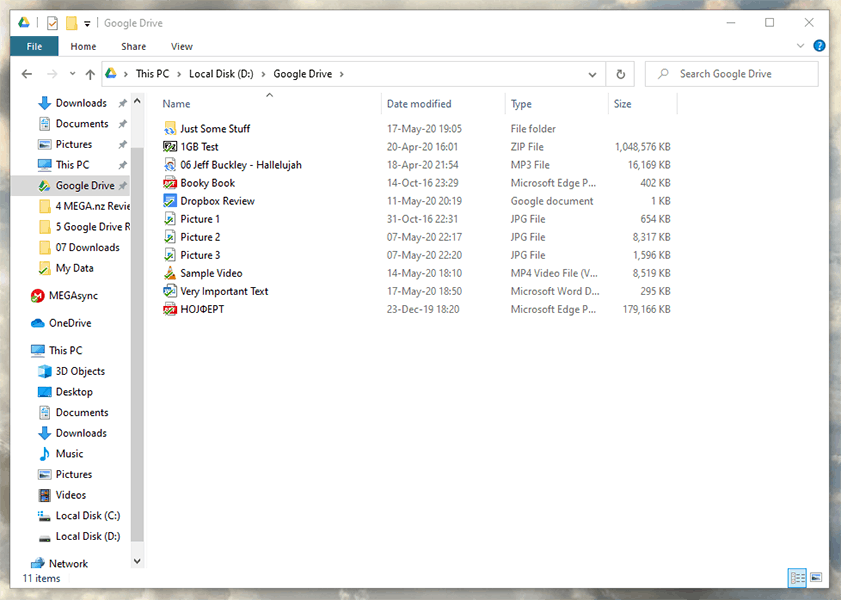Click the New folder quick access icon
The image size is (841, 600).
(71, 23)
